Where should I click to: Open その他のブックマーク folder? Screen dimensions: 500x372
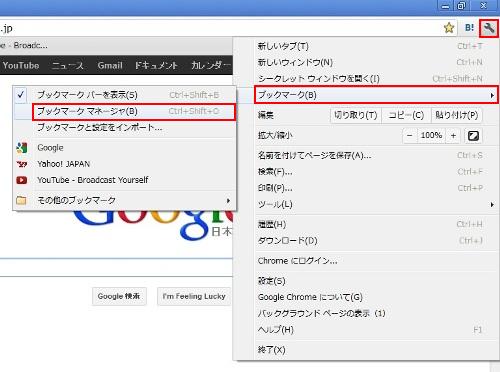125,200
